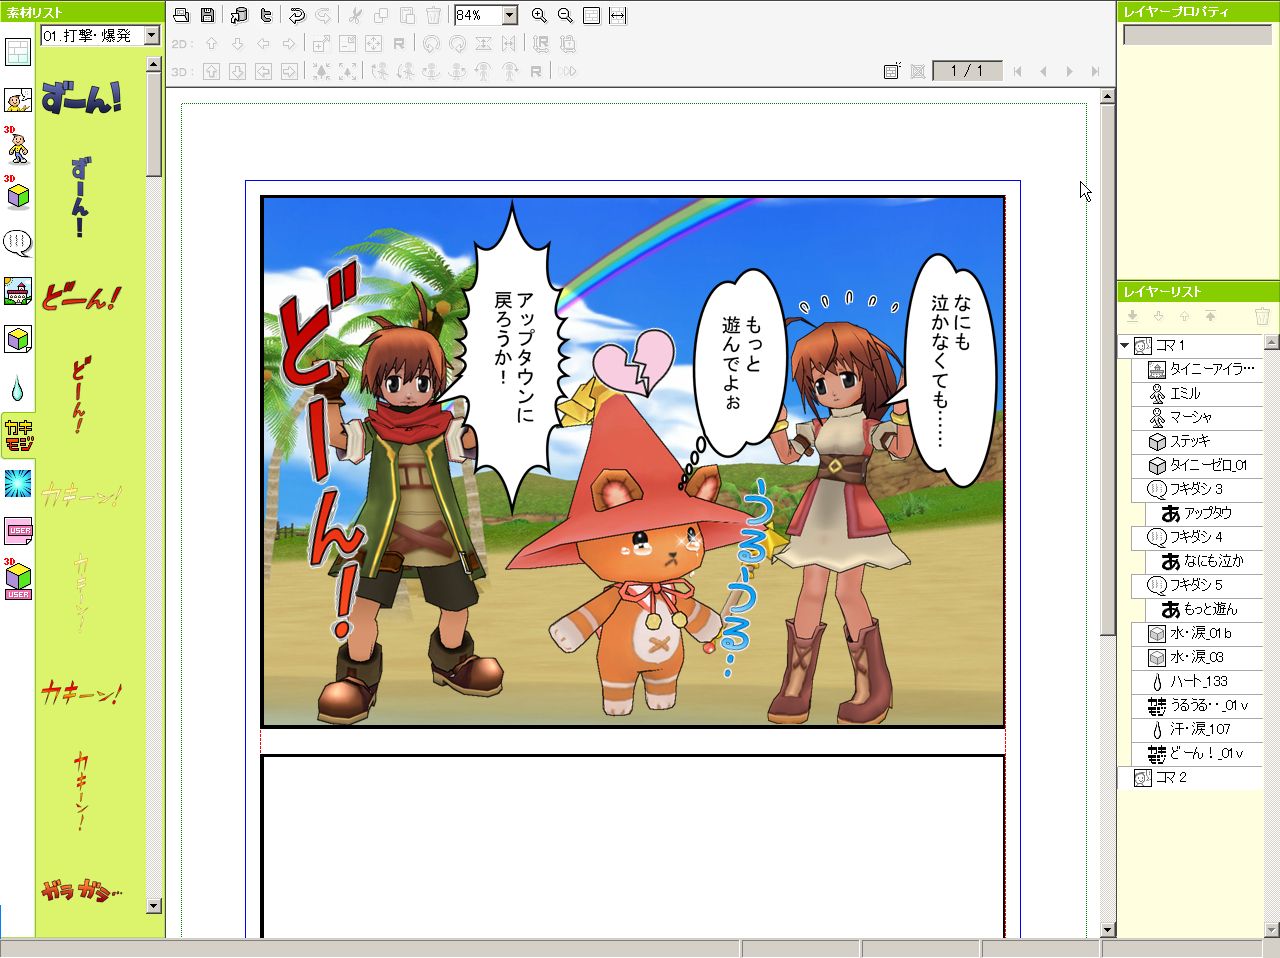Viewport: 1280px width, 958px height.
Task: Pick the red ガラガラ lettering thumbnail
Action: pyautogui.click(x=82, y=890)
